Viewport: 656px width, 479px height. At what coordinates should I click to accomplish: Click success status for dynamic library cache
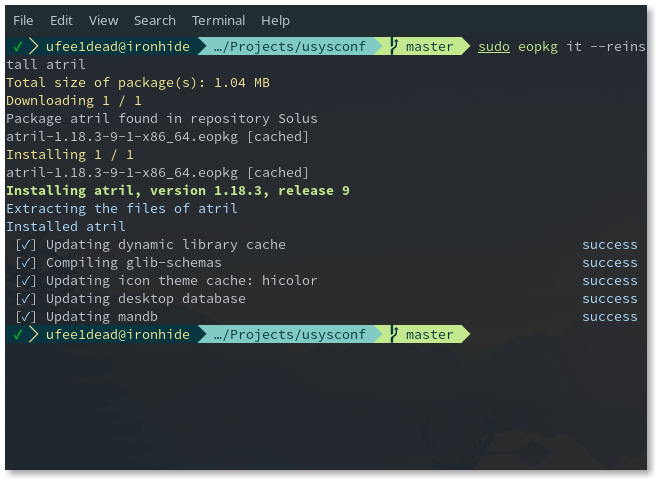click(610, 245)
